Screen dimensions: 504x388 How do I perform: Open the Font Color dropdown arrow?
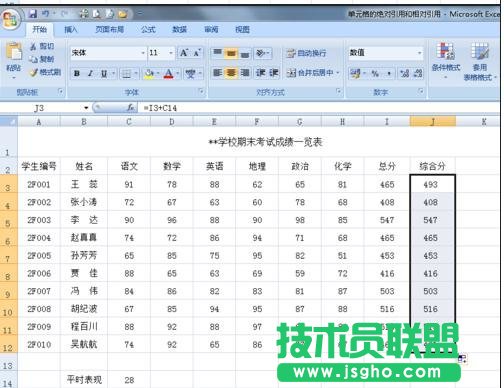click(178, 73)
